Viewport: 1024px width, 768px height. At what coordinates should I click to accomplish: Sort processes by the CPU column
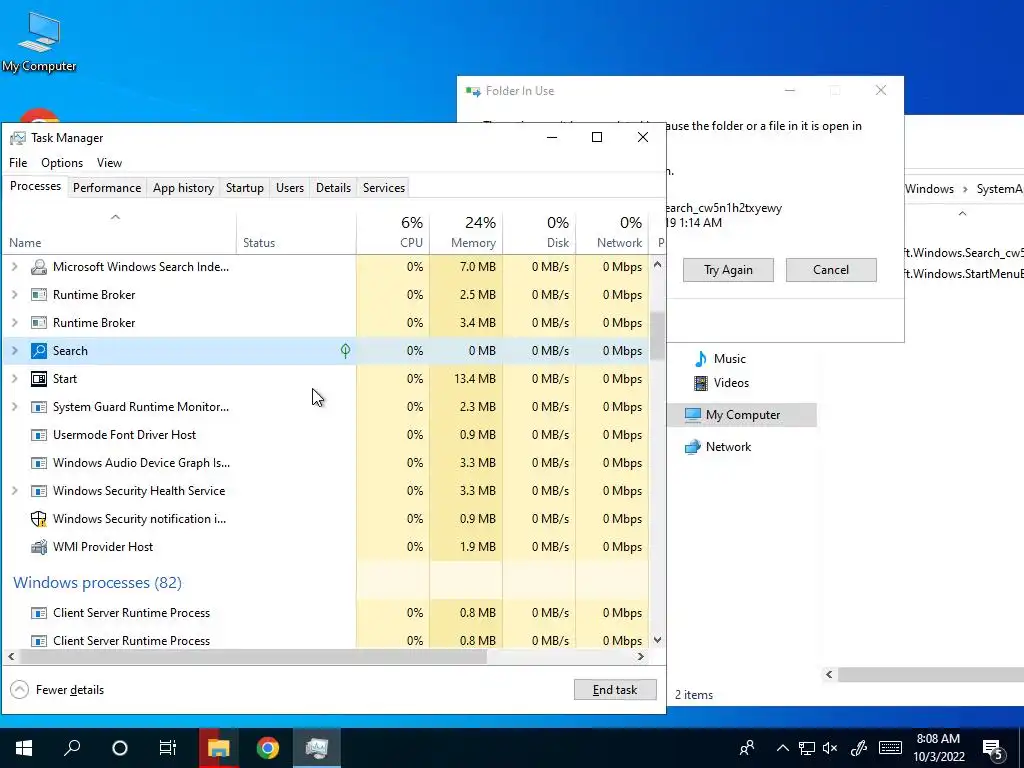coord(393,232)
